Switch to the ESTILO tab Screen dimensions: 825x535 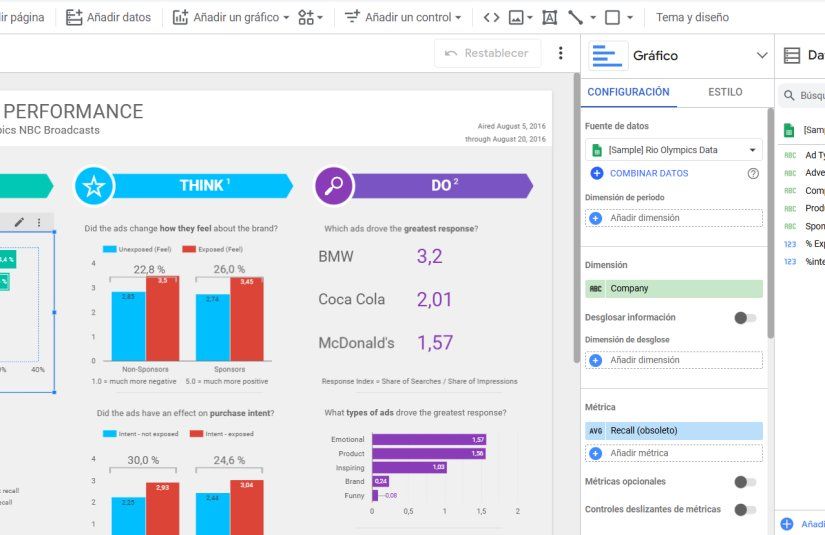pos(725,92)
